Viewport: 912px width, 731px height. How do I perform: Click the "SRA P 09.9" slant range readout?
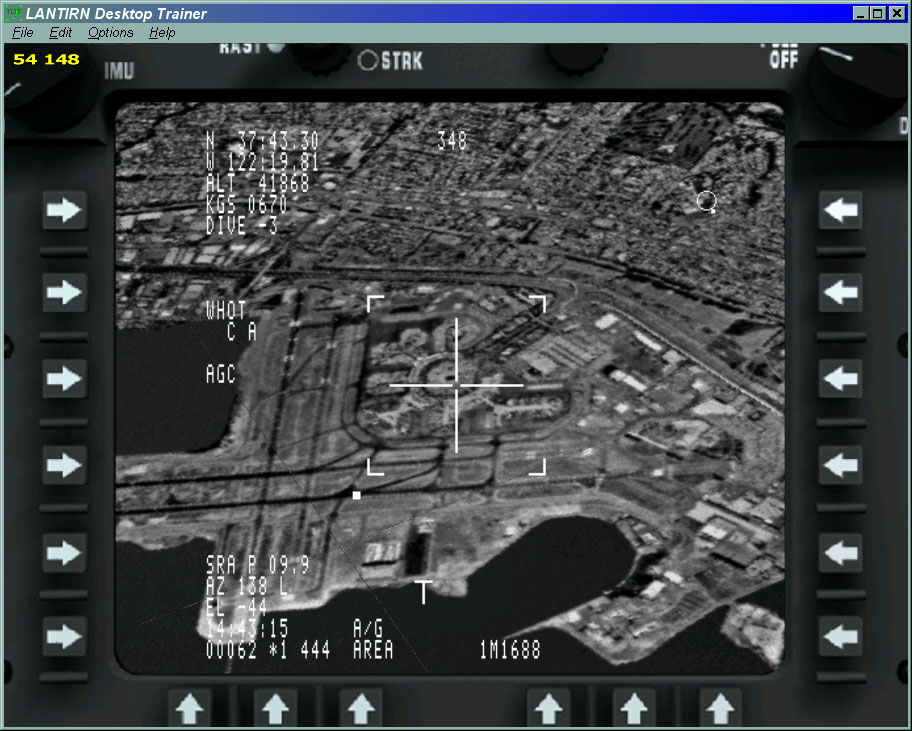(x=258, y=565)
